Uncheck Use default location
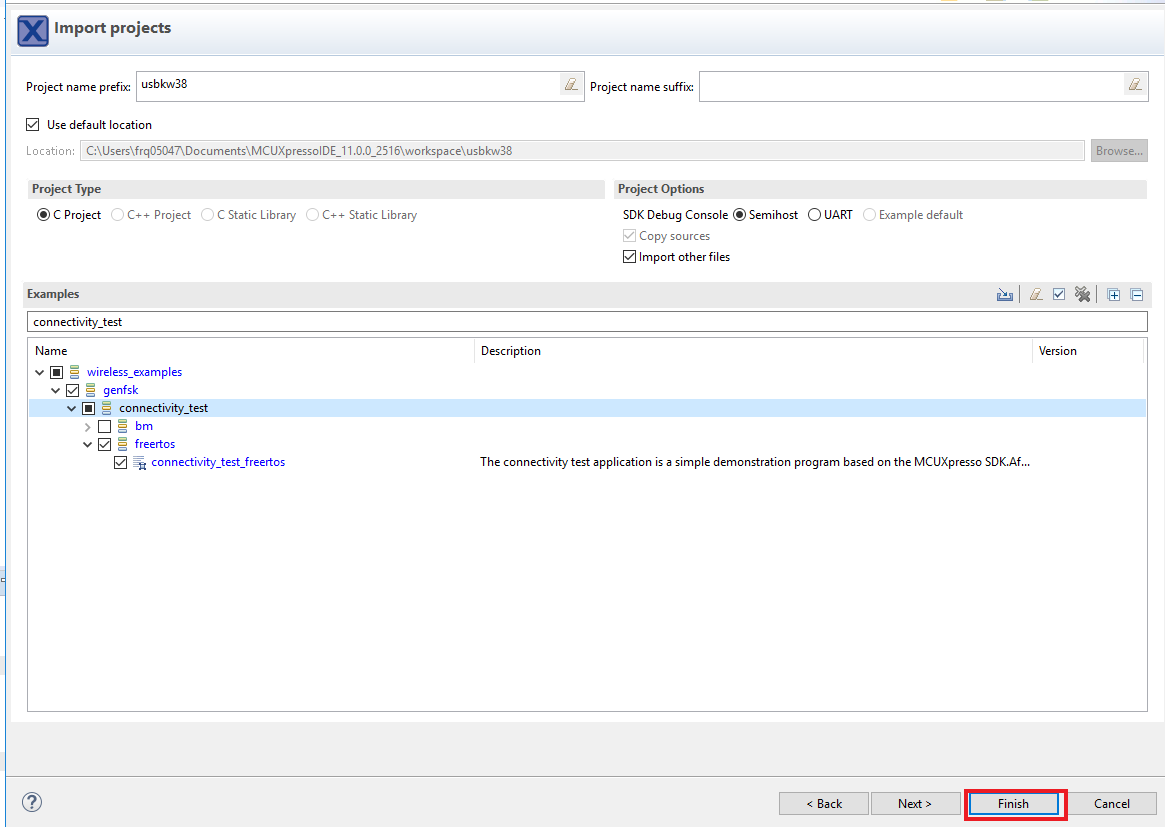Viewport: 1165px width, 827px height. [33, 125]
